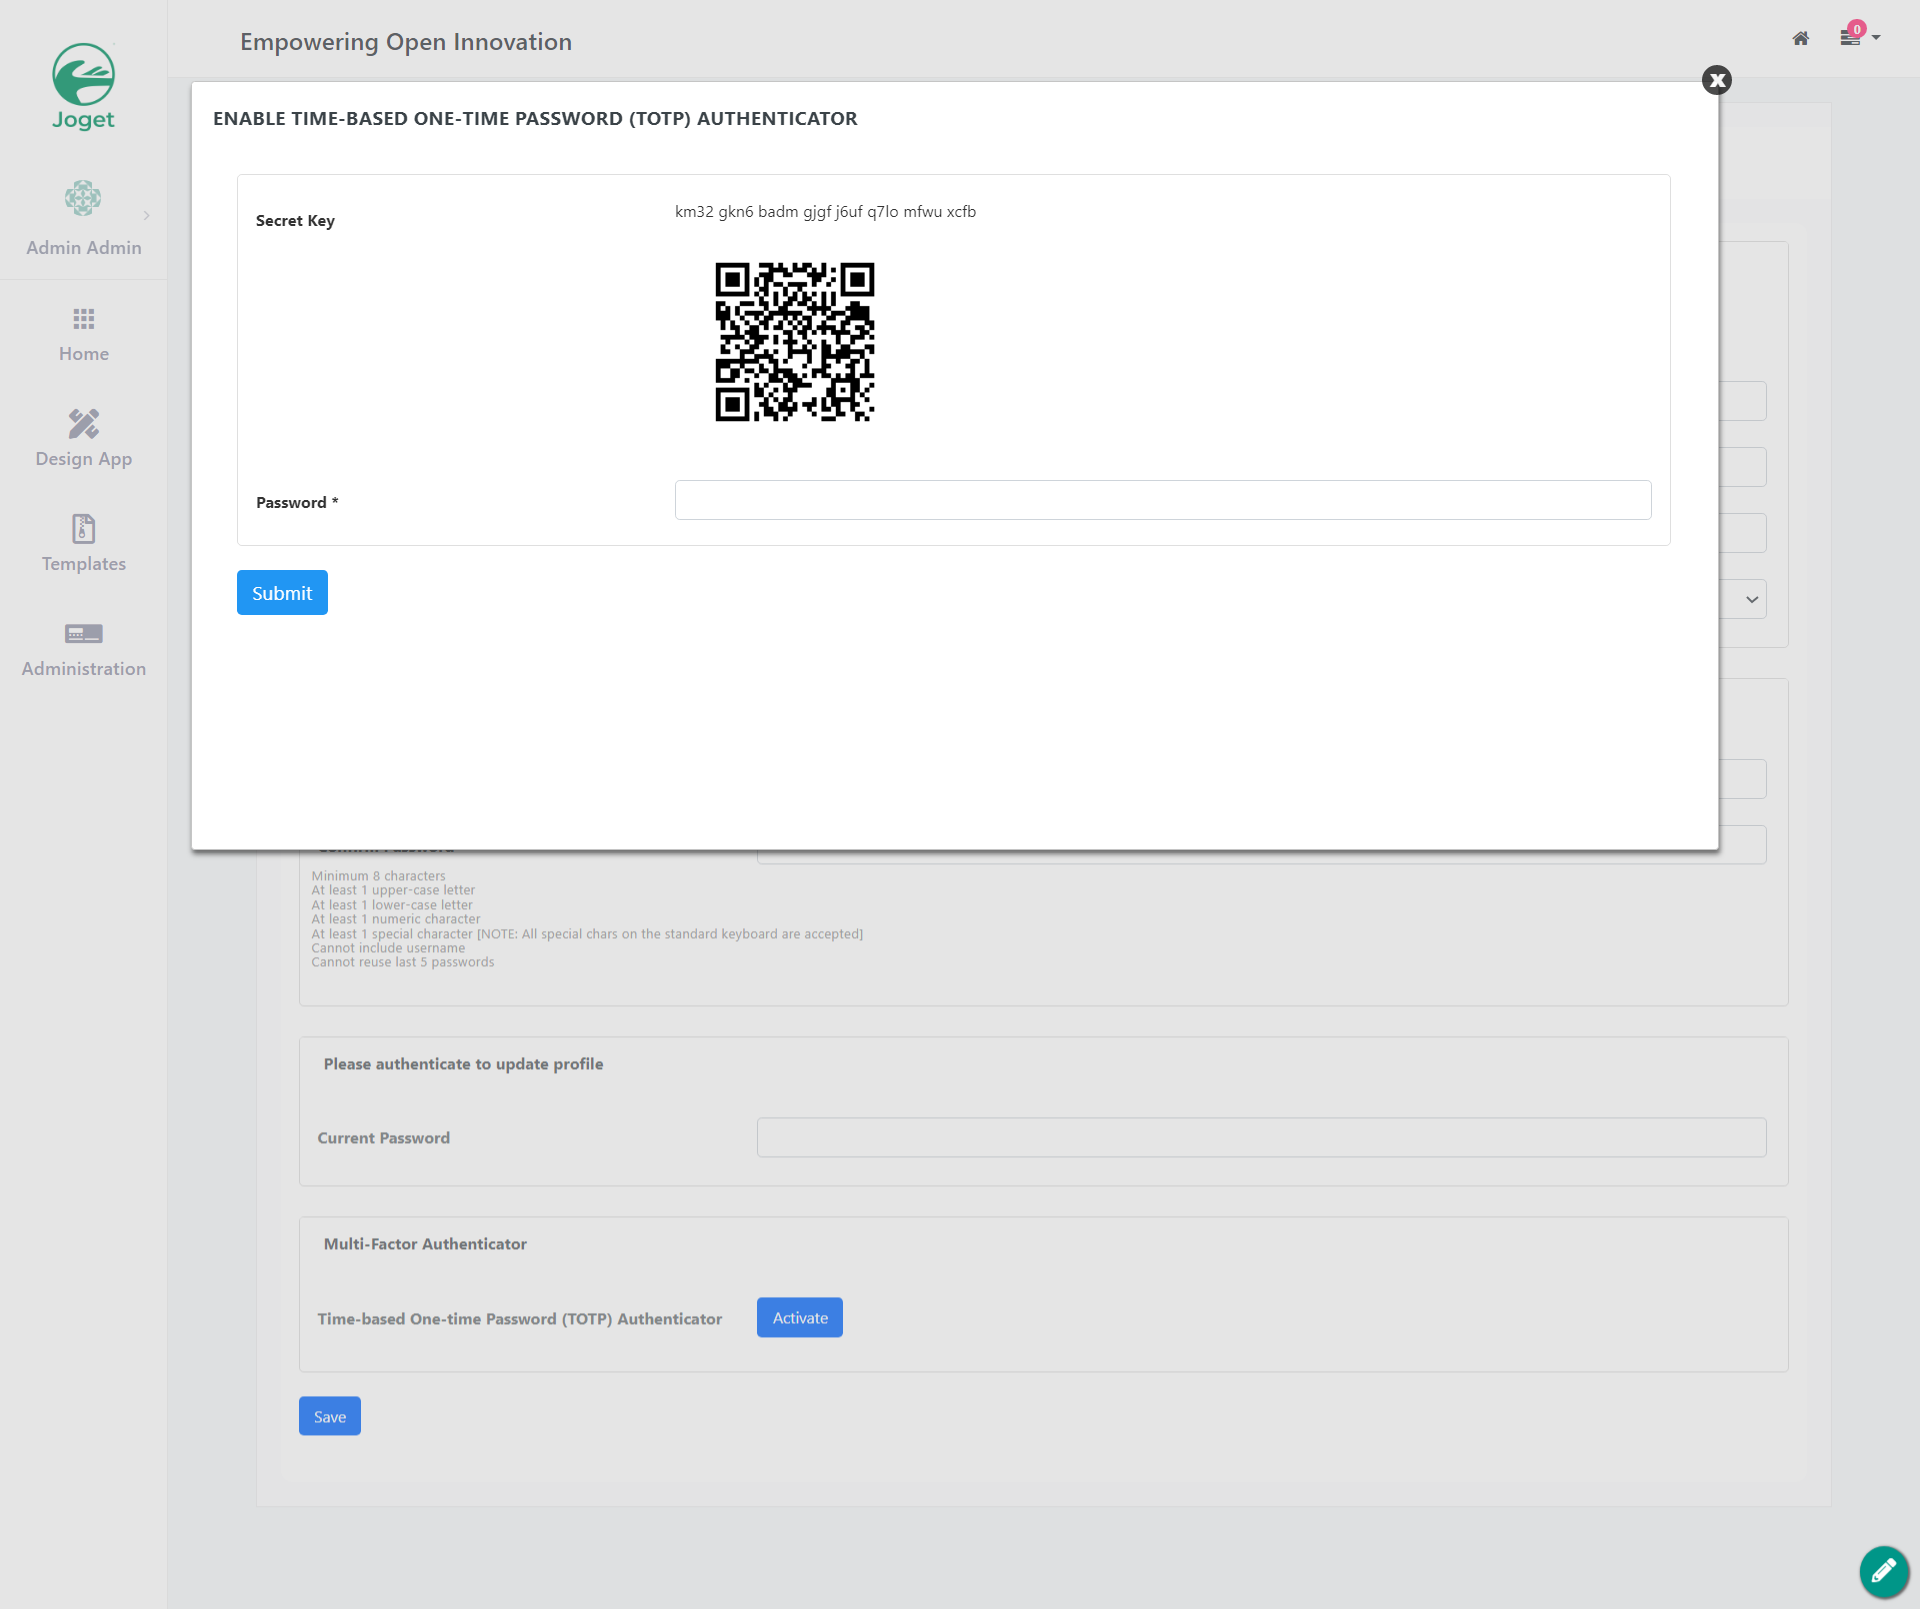Click the Activate TOTP button
1920x1611 pixels.
click(799, 1318)
